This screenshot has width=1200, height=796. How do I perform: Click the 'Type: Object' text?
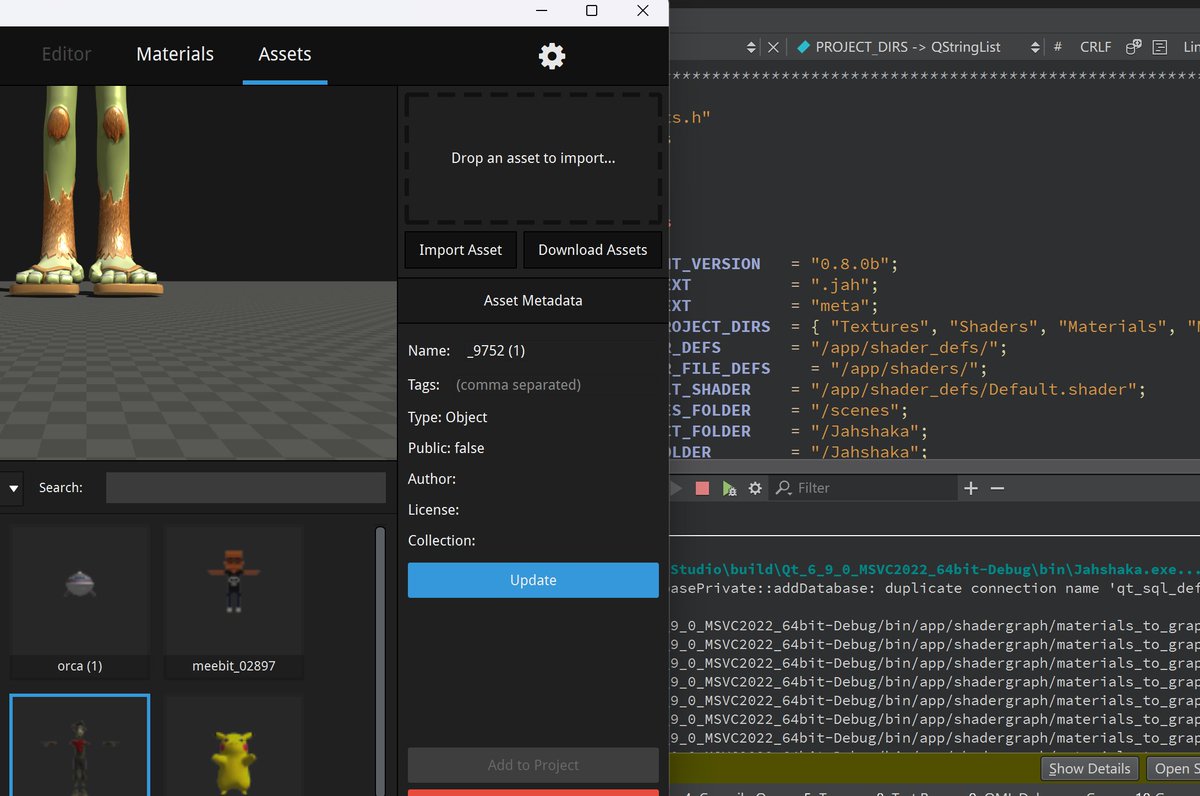(448, 417)
